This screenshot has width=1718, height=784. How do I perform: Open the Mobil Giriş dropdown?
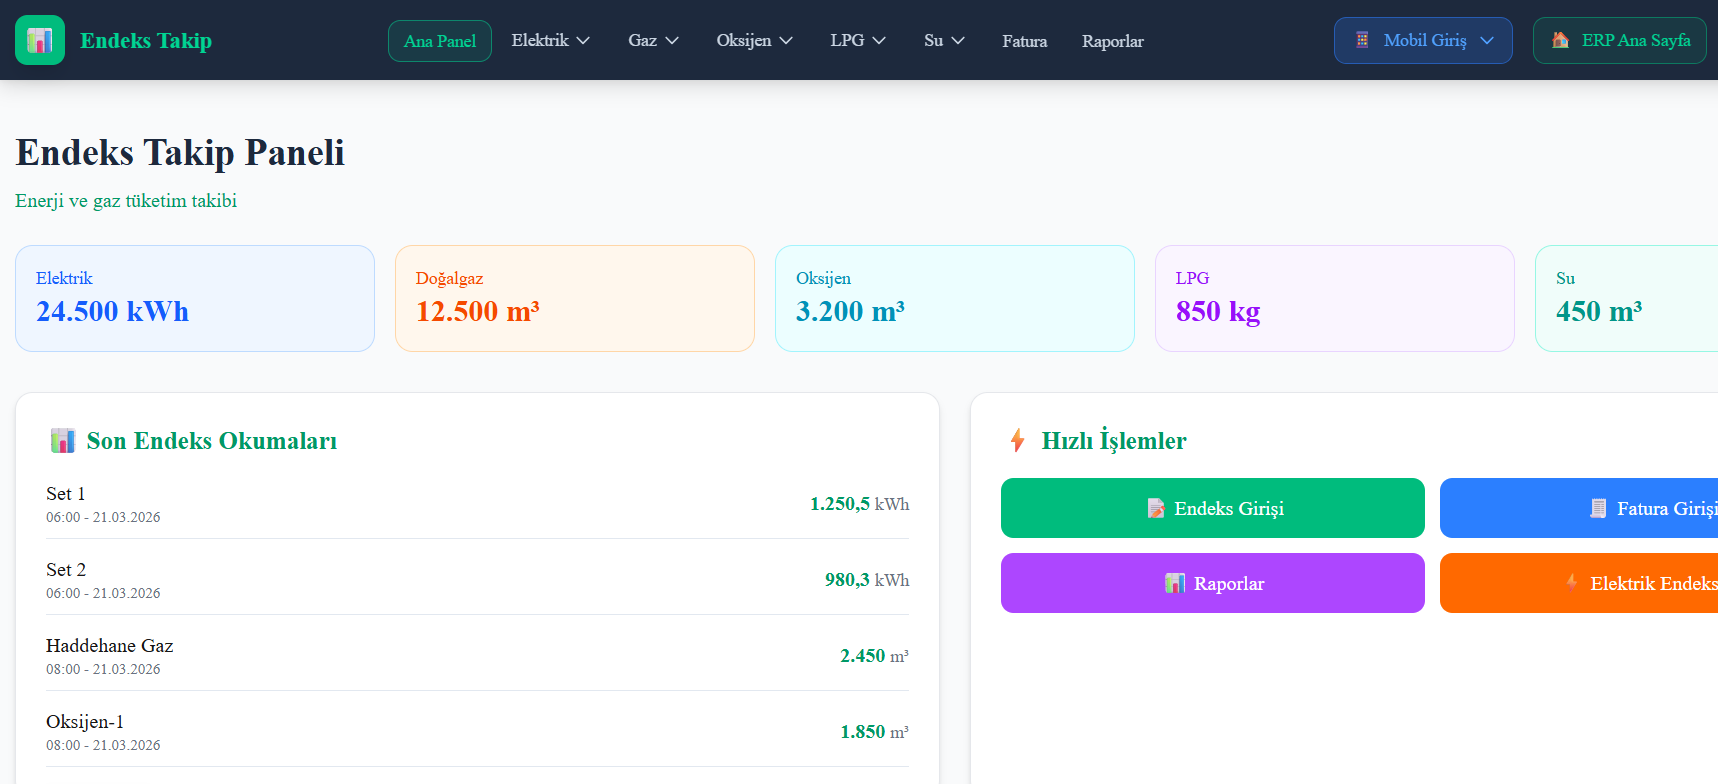pyautogui.click(x=1423, y=40)
